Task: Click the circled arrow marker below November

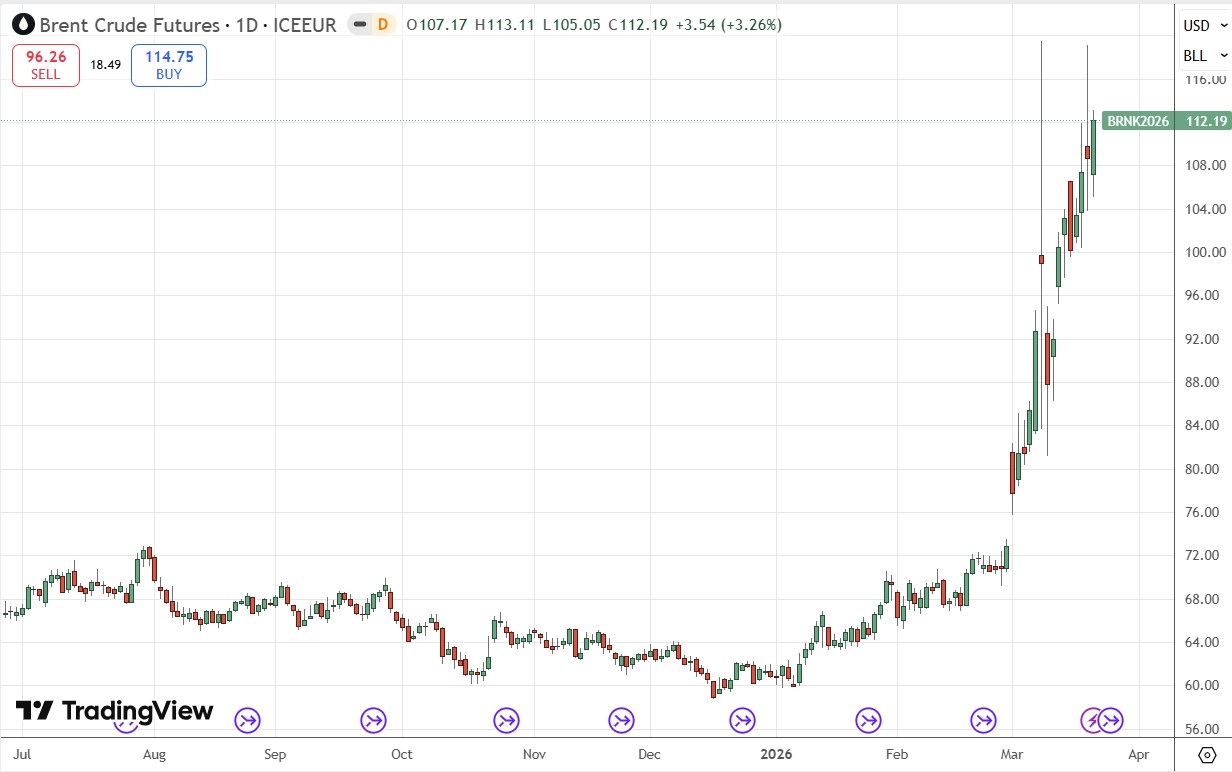Action: tap(506, 719)
